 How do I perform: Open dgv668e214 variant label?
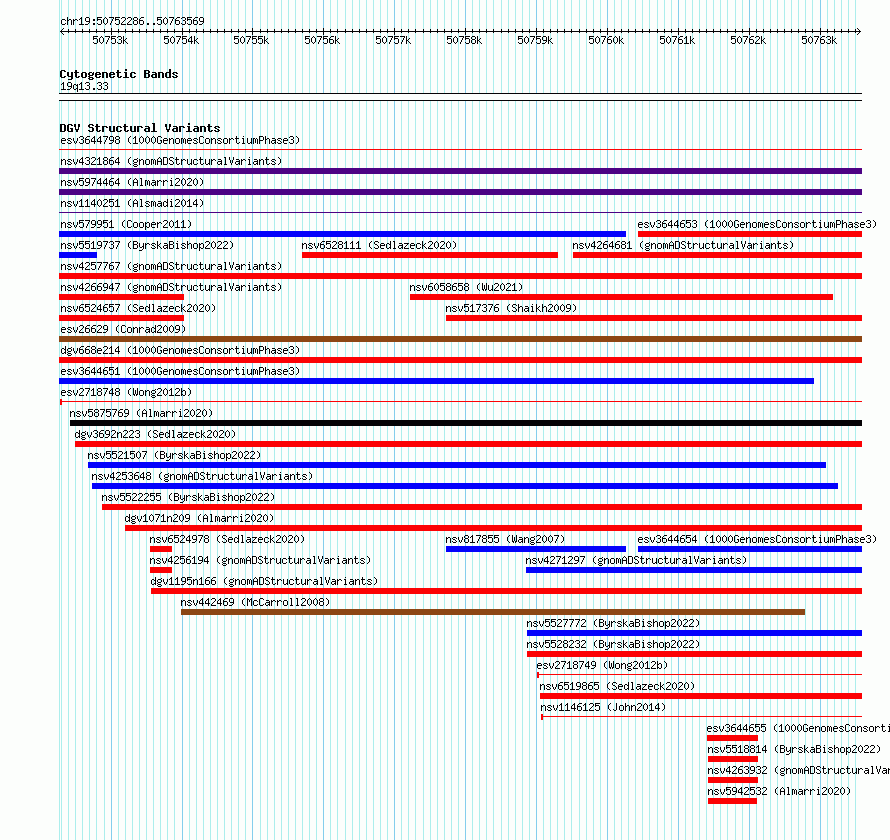pyautogui.click(x=180, y=350)
